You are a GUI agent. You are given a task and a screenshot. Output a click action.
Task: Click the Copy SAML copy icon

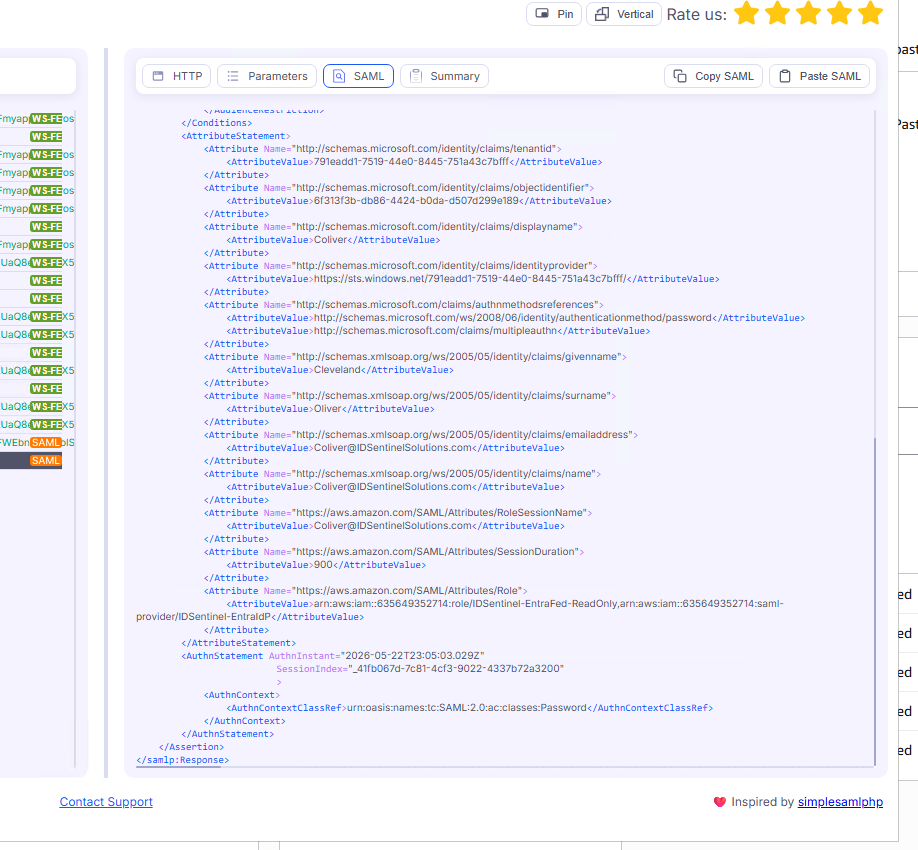pos(680,76)
